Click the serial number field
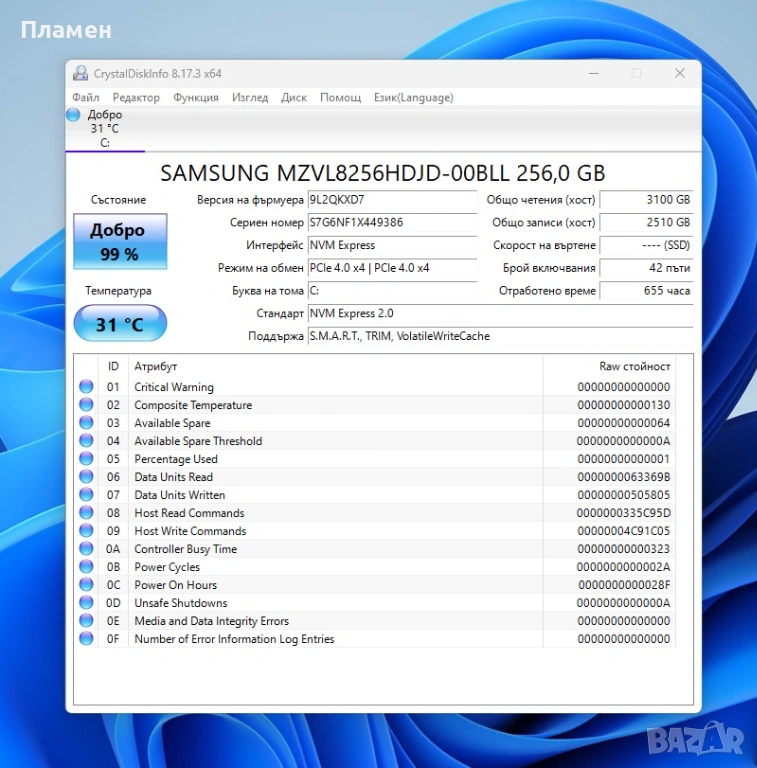757x768 pixels. coord(391,223)
